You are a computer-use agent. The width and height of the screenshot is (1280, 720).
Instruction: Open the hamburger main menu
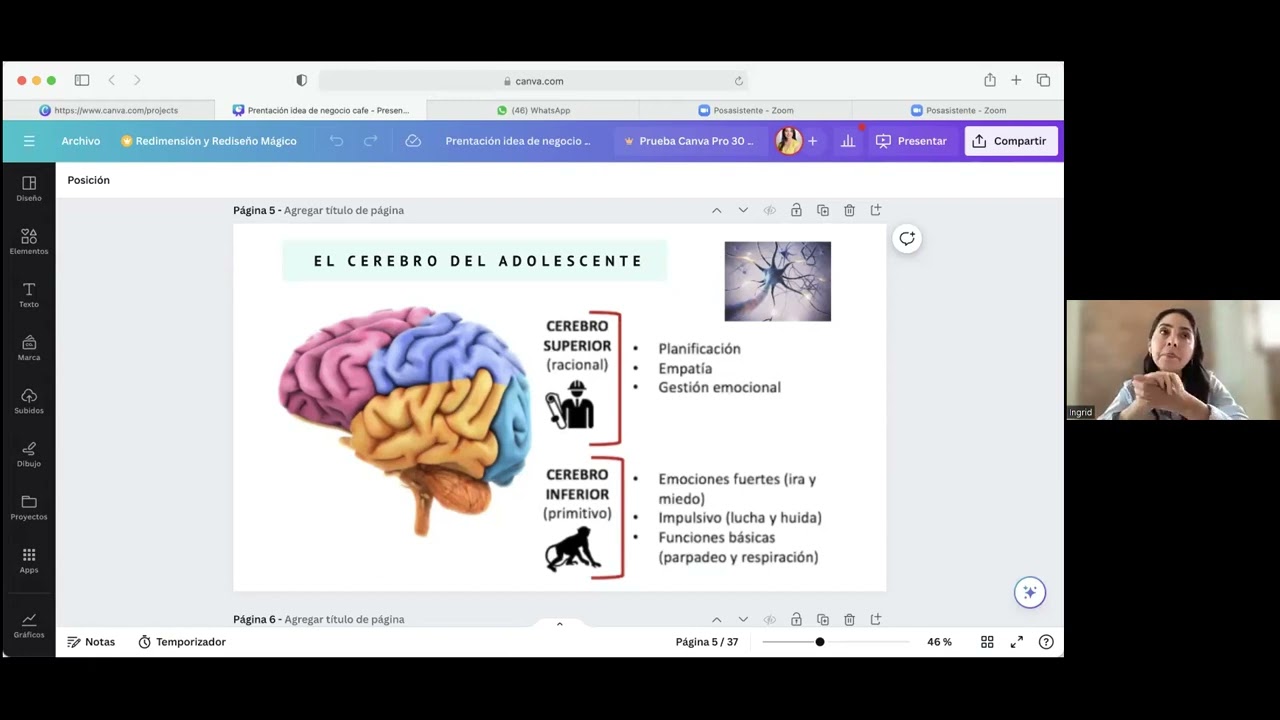click(x=29, y=141)
